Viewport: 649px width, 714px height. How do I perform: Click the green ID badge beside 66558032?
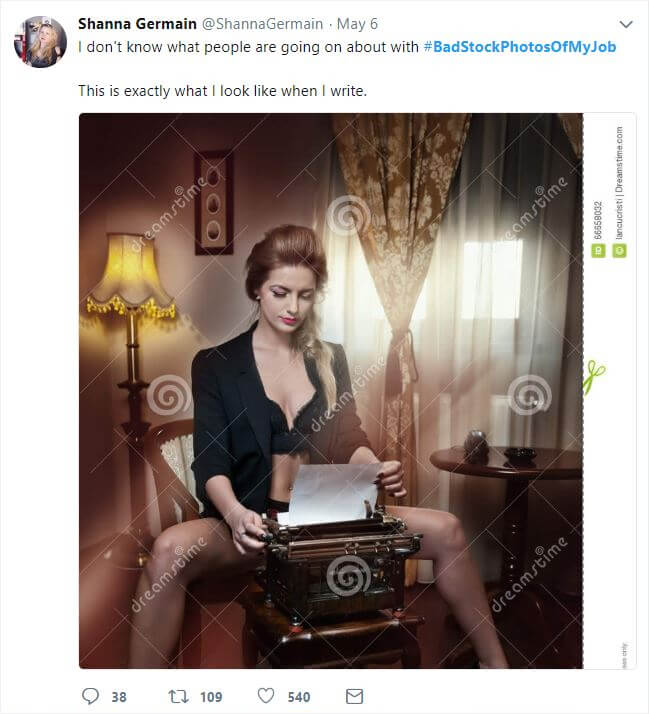coord(598,250)
